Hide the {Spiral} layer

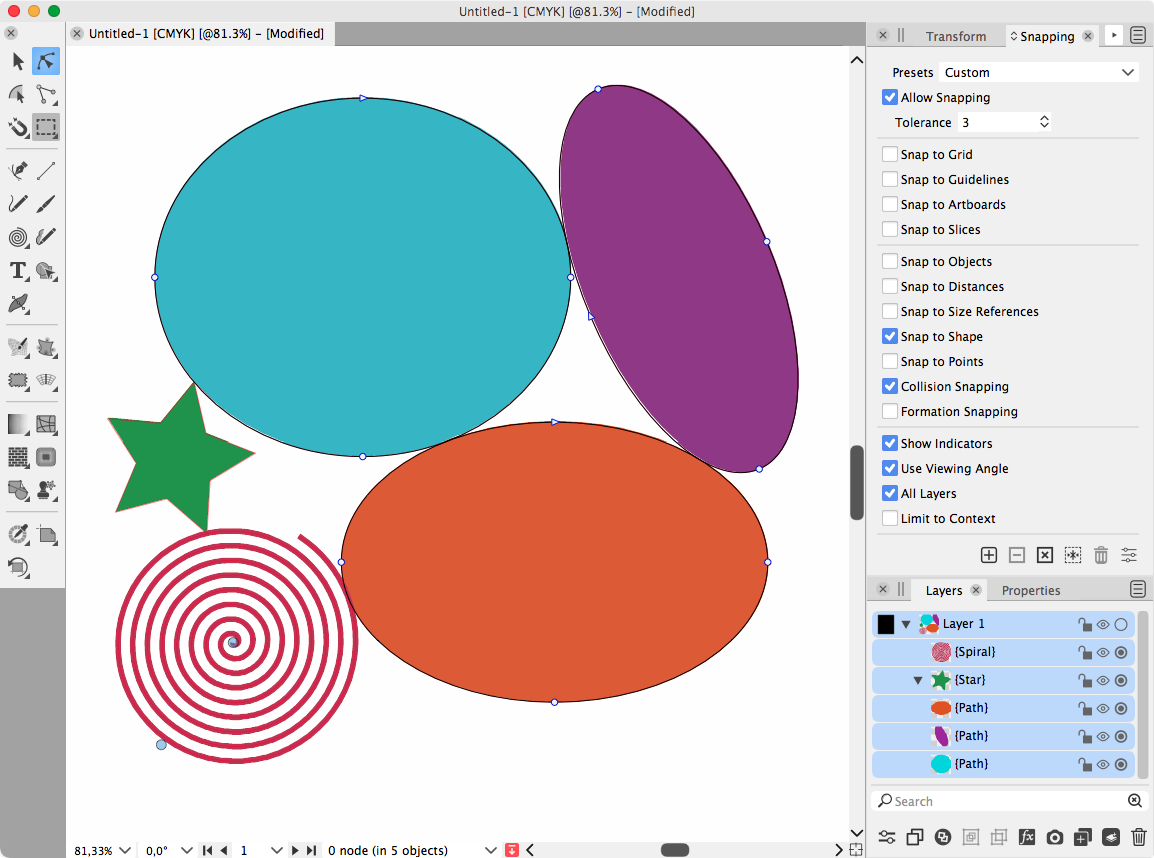(x=1102, y=651)
